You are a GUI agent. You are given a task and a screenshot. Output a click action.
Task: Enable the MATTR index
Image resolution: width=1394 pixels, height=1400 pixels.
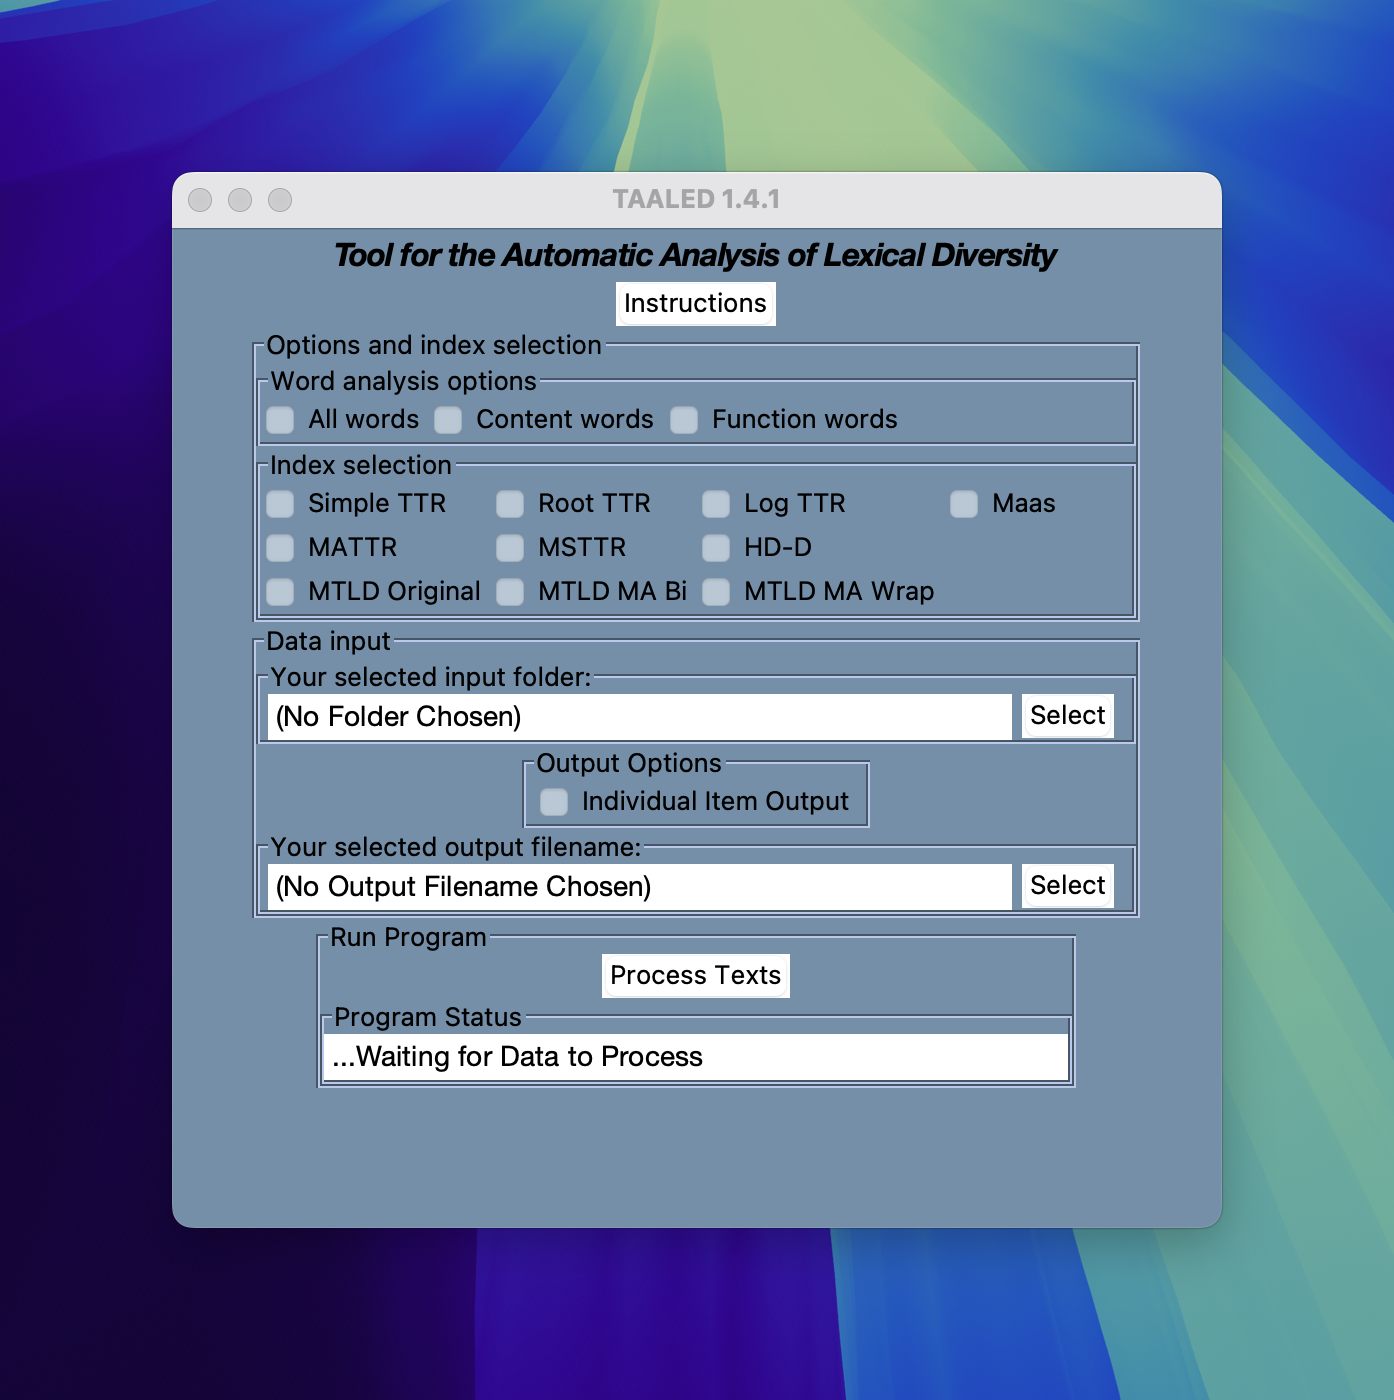pyautogui.click(x=281, y=548)
